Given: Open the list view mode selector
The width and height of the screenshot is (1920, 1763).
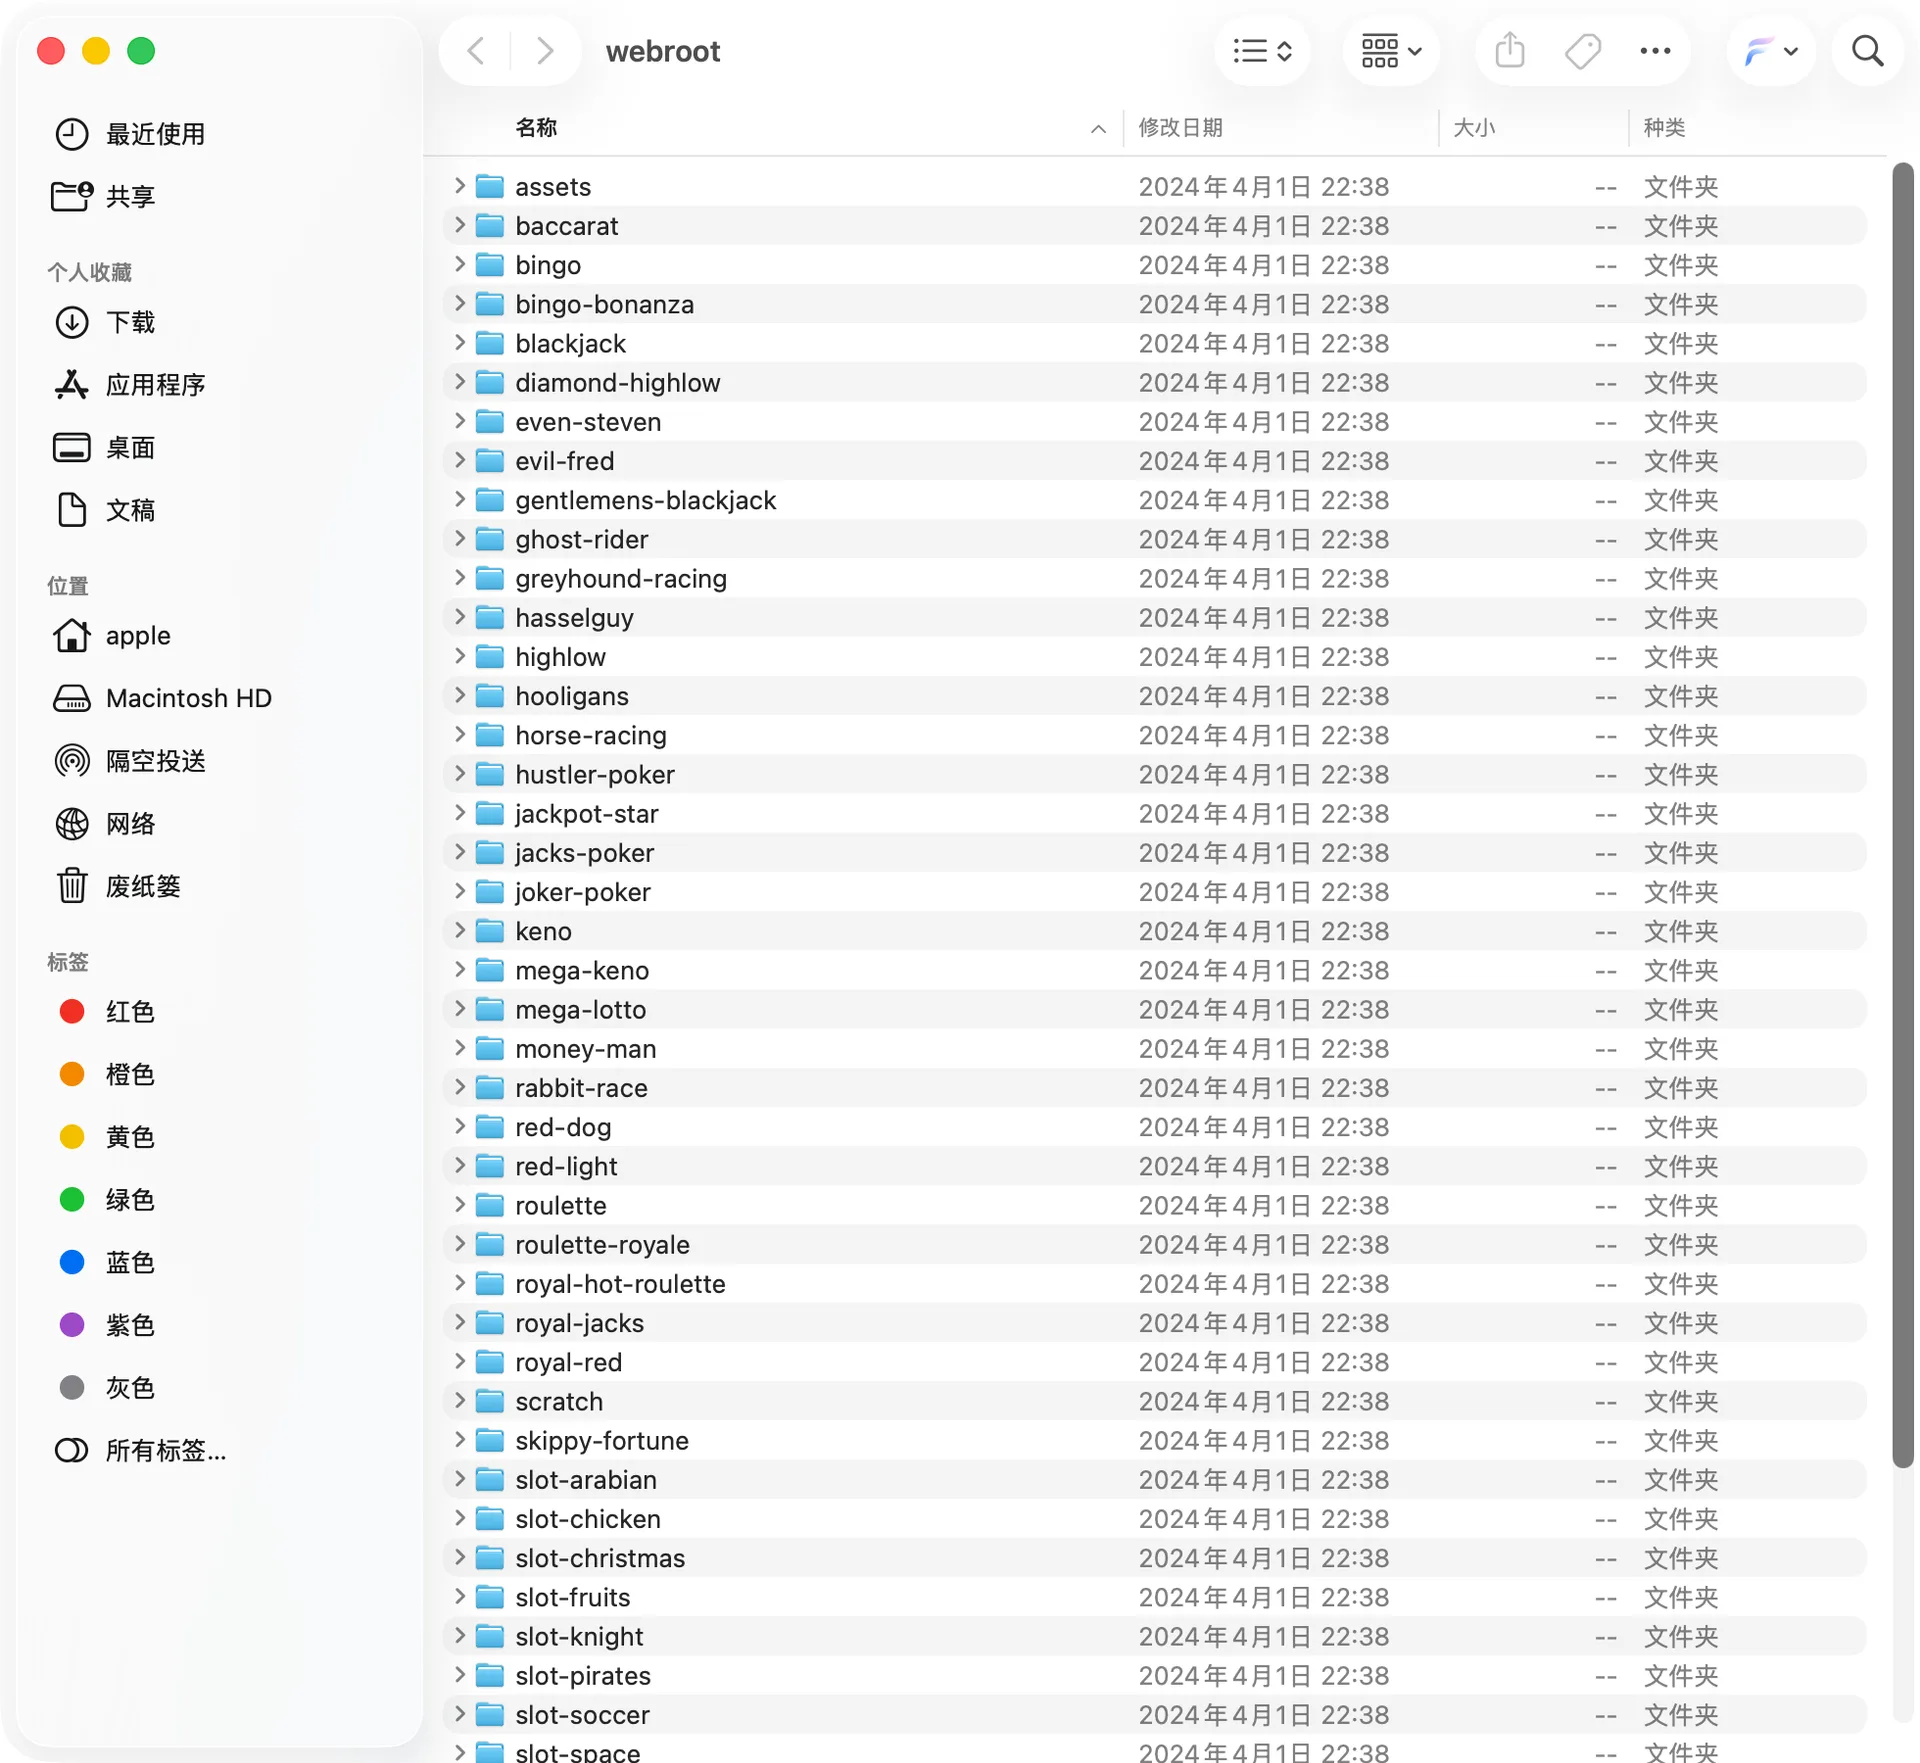Looking at the screenshot, I should click(1262, 51).
